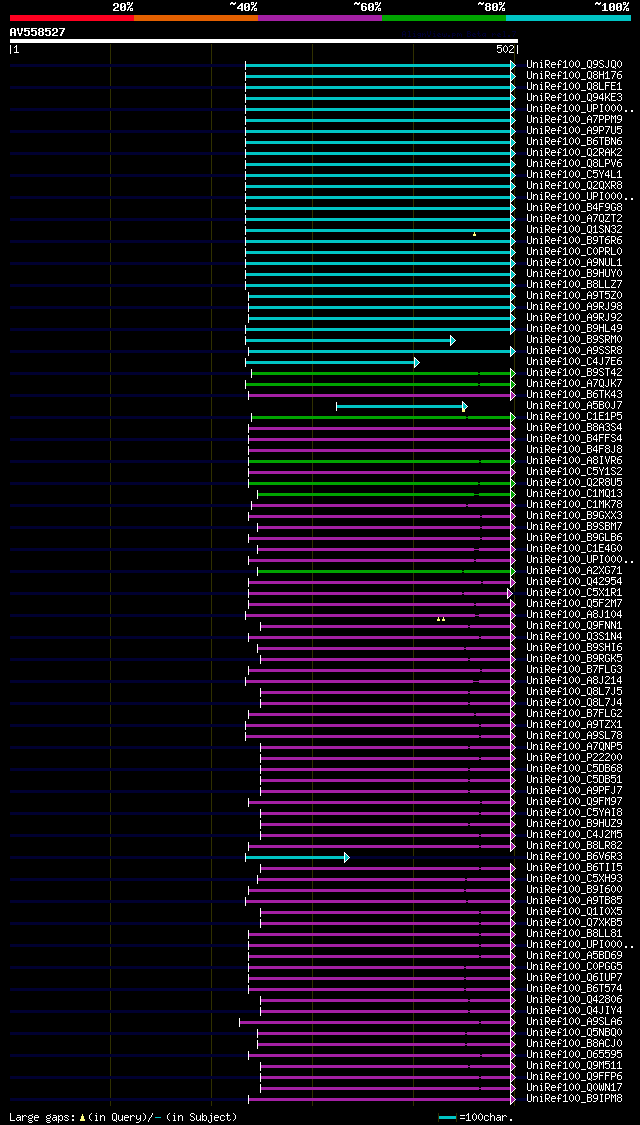Viewport: 640px width, 1125px height.
Task: Select the UniRef100_Q42954 label
Action: pyautogui.click(x=574, y=582)
